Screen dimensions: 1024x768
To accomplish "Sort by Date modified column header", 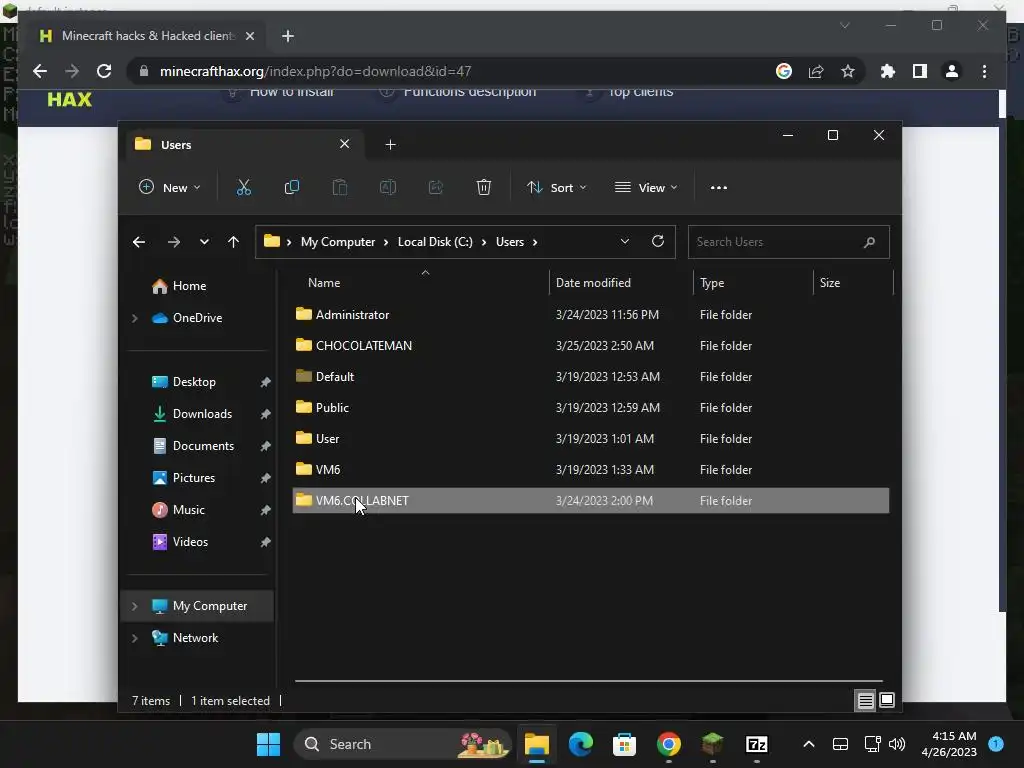I will (621, 283).
